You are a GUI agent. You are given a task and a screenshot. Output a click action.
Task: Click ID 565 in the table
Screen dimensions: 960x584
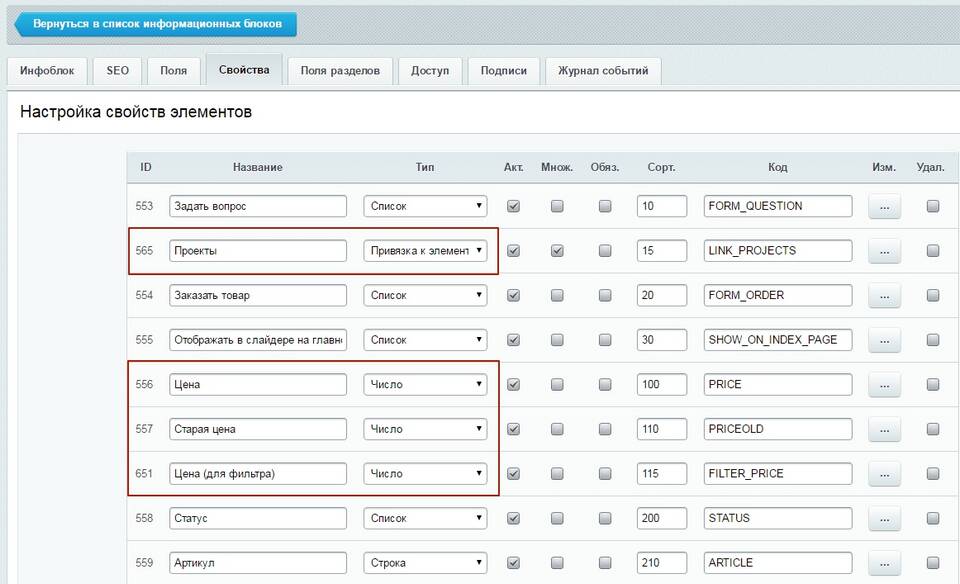click(144, 251)
